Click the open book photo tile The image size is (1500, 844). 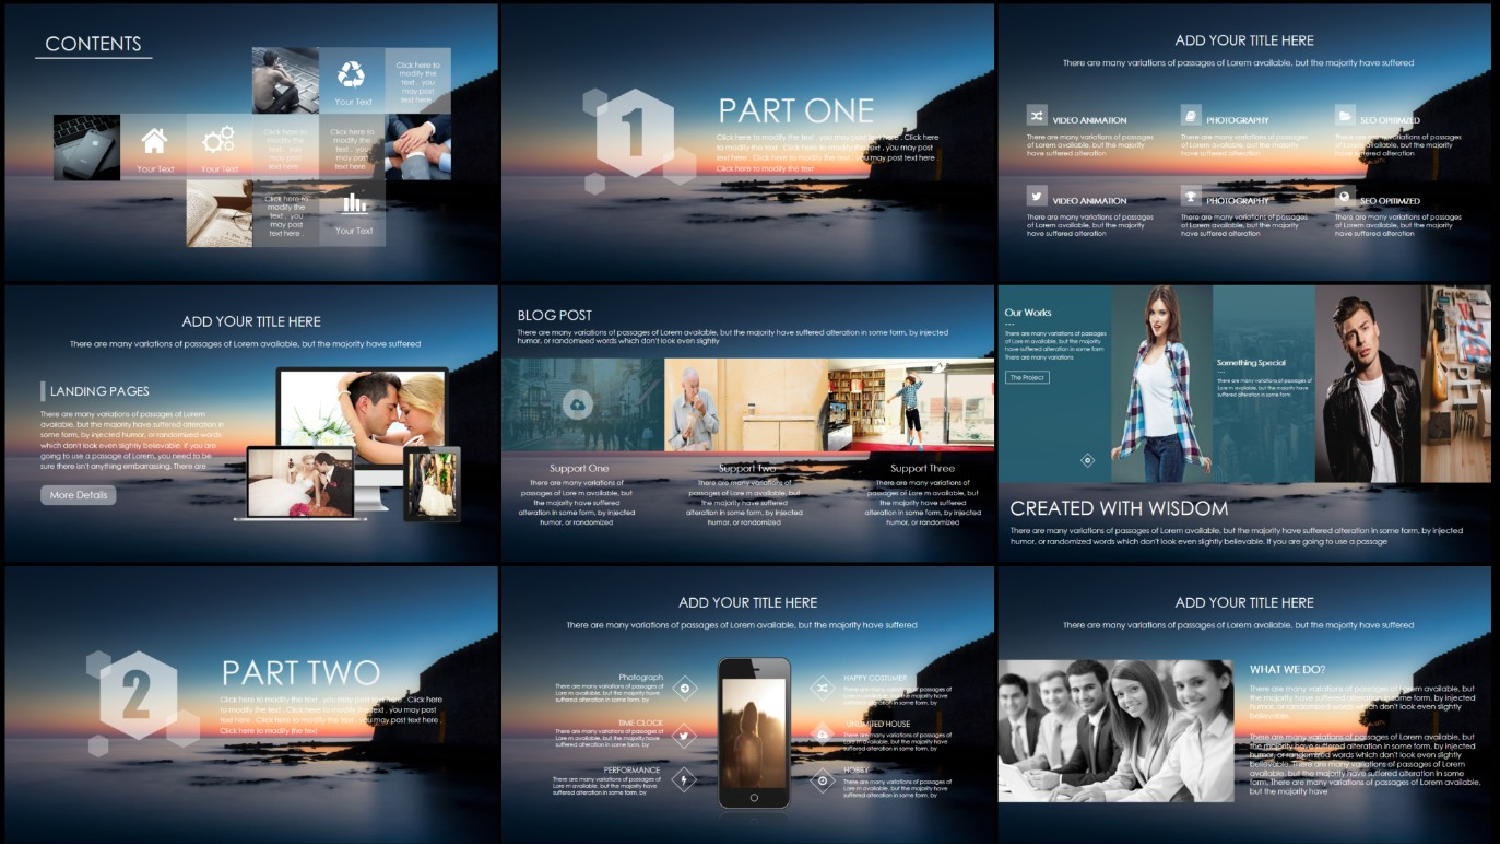(x=219, y=213)
